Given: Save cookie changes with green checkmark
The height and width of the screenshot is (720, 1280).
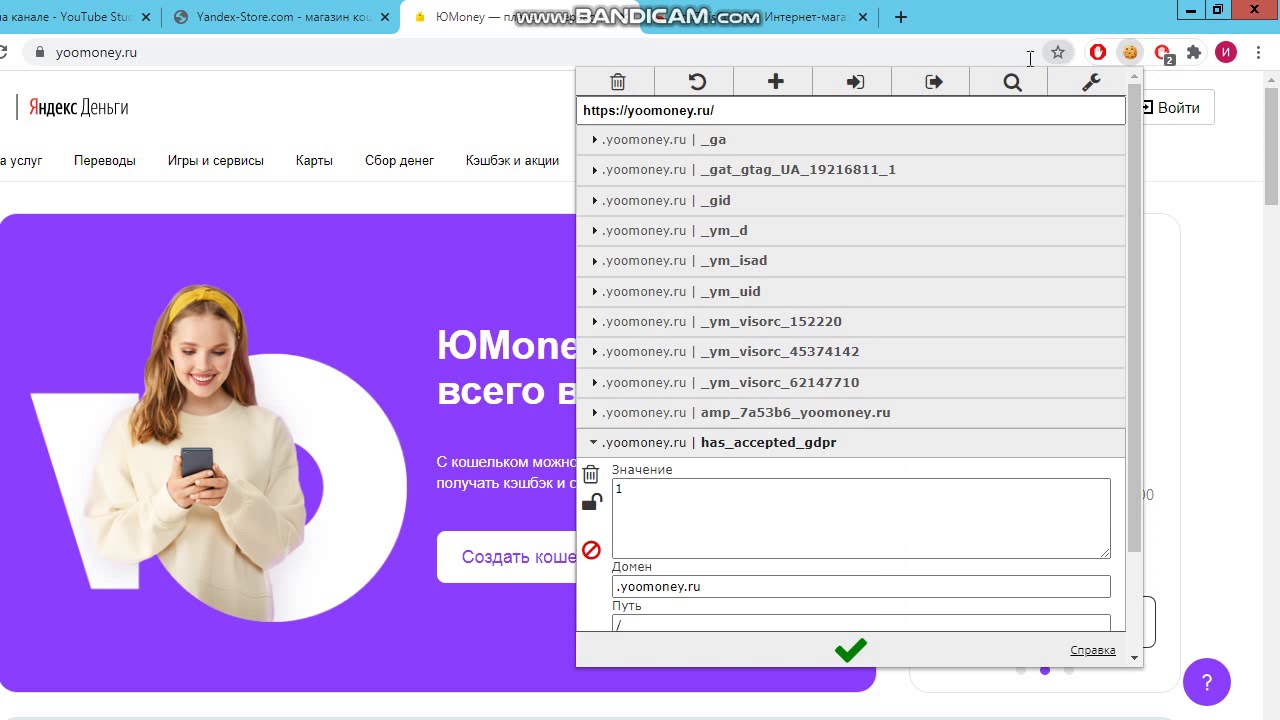Looking at the screenshot, I should pos(850,650).
